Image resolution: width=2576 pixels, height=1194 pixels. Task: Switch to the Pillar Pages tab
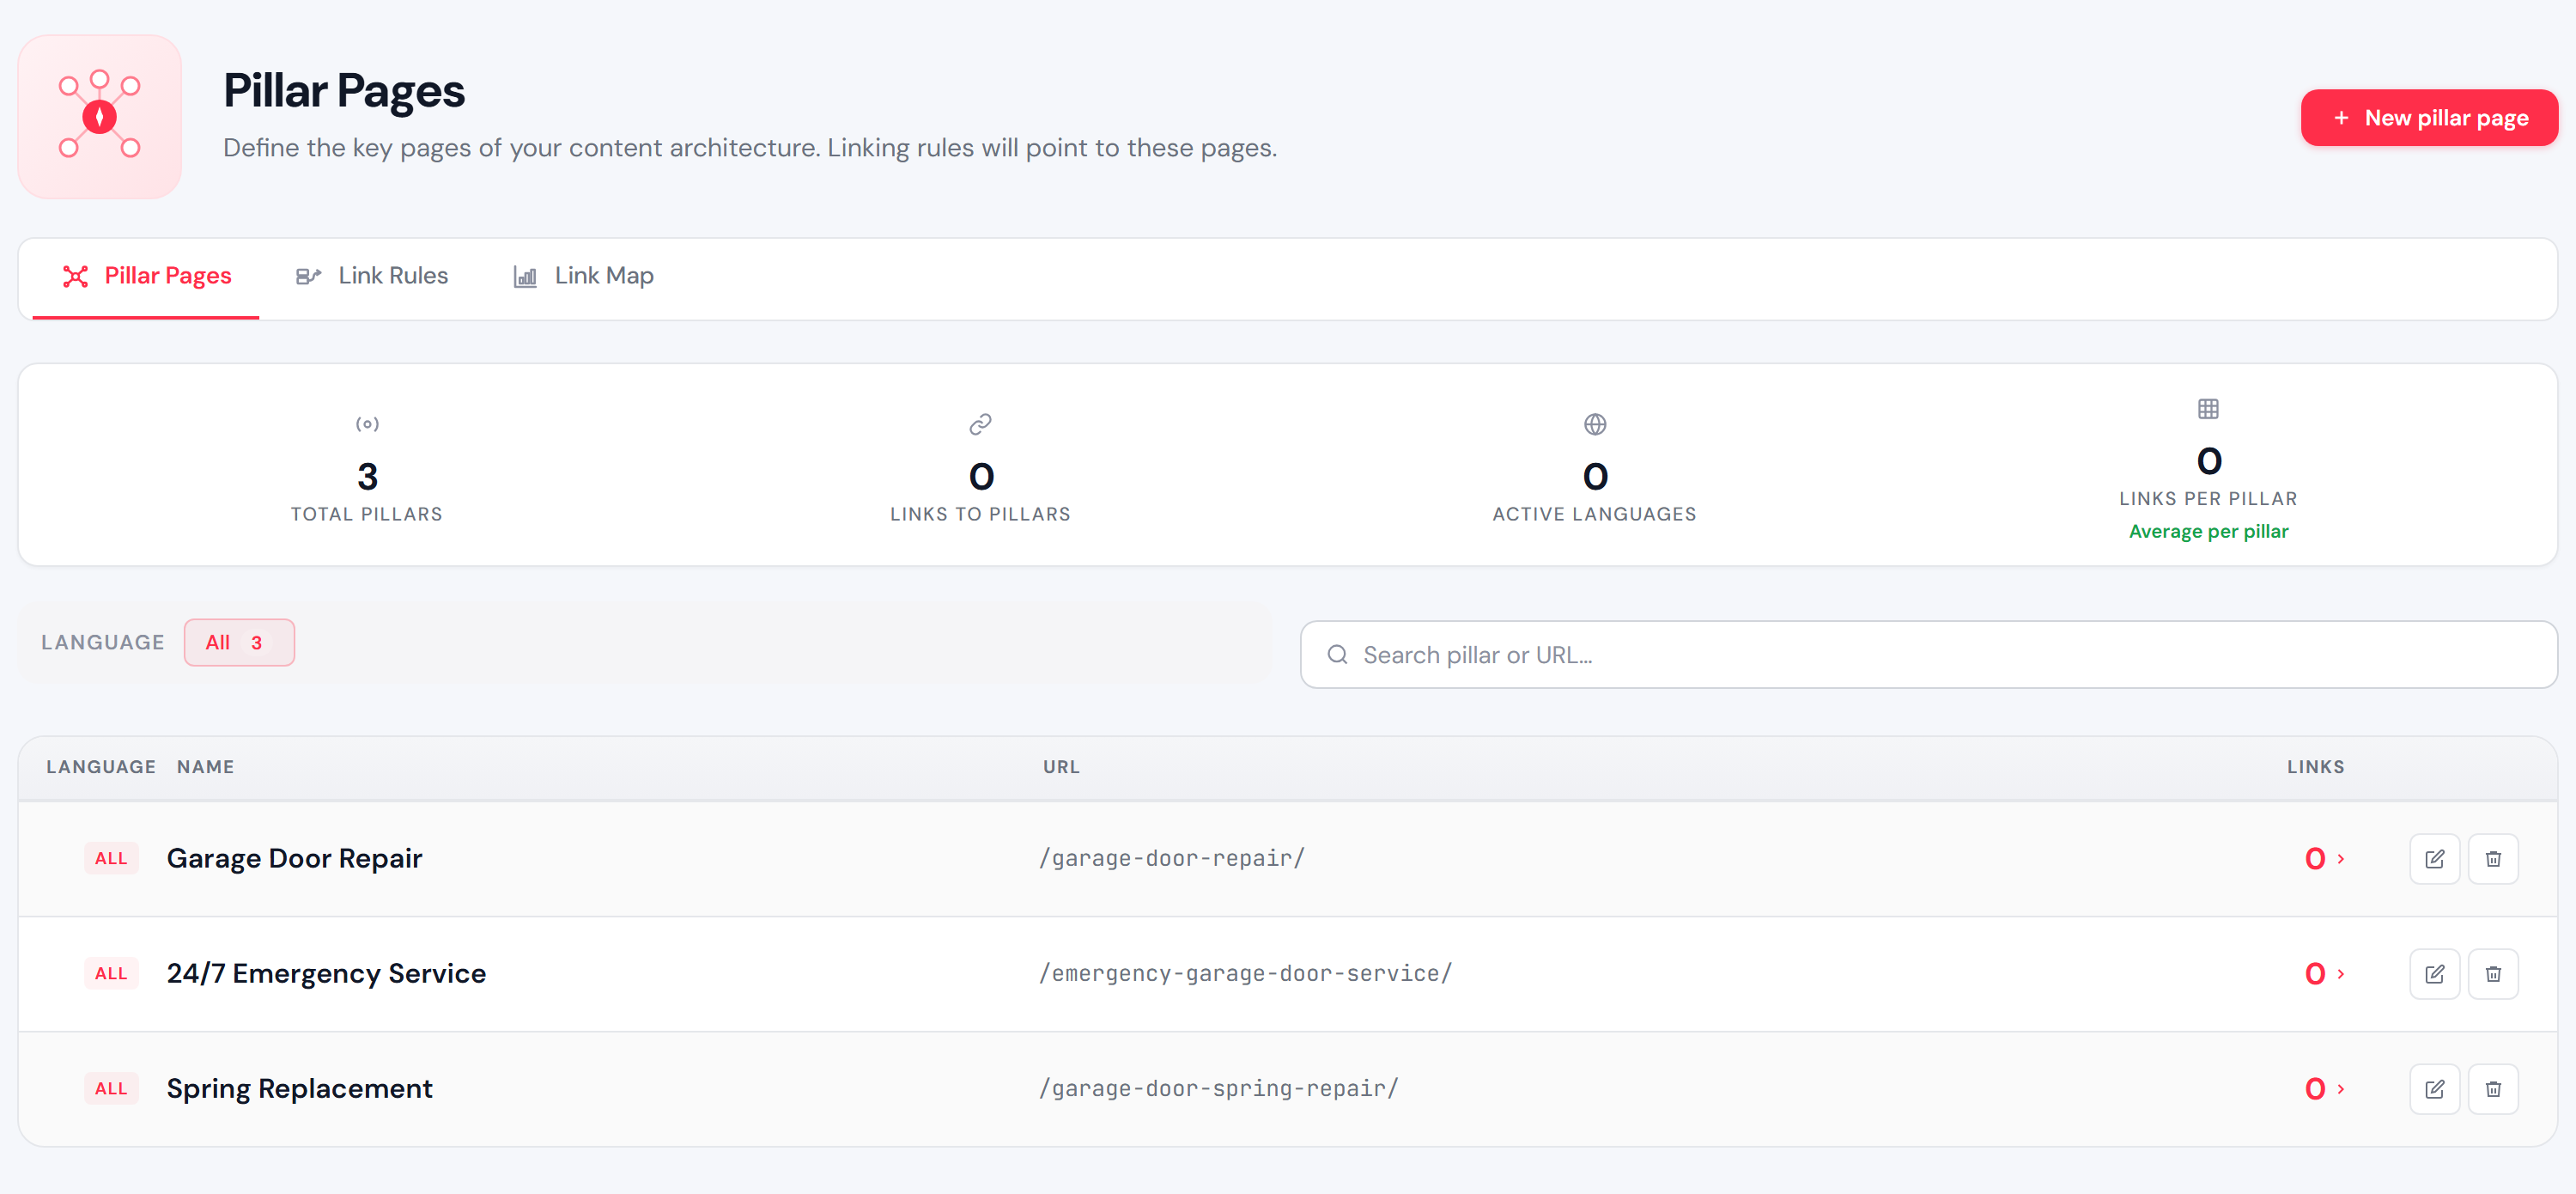point(146,277)
